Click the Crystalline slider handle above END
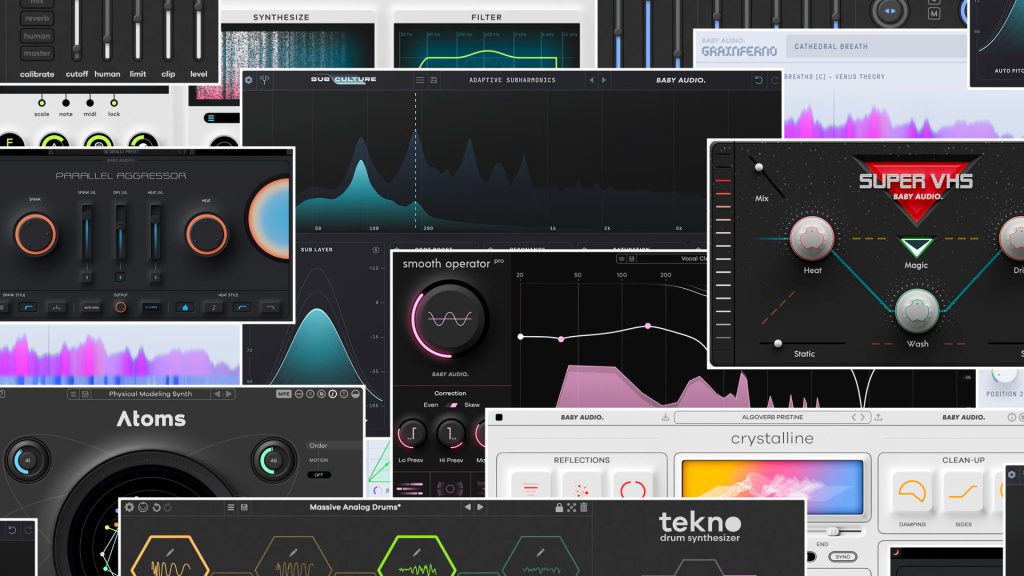This screenshot has width=1024, height=576. pyautogui.click(x=832, y=531)
